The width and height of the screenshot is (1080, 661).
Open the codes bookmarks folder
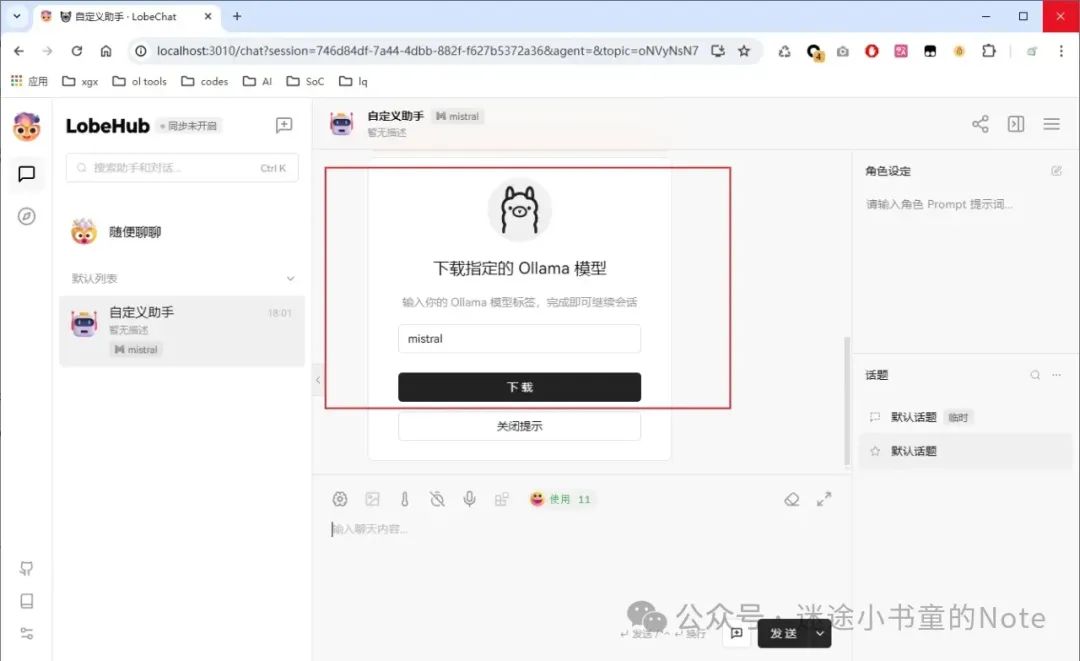coord(205,81)
